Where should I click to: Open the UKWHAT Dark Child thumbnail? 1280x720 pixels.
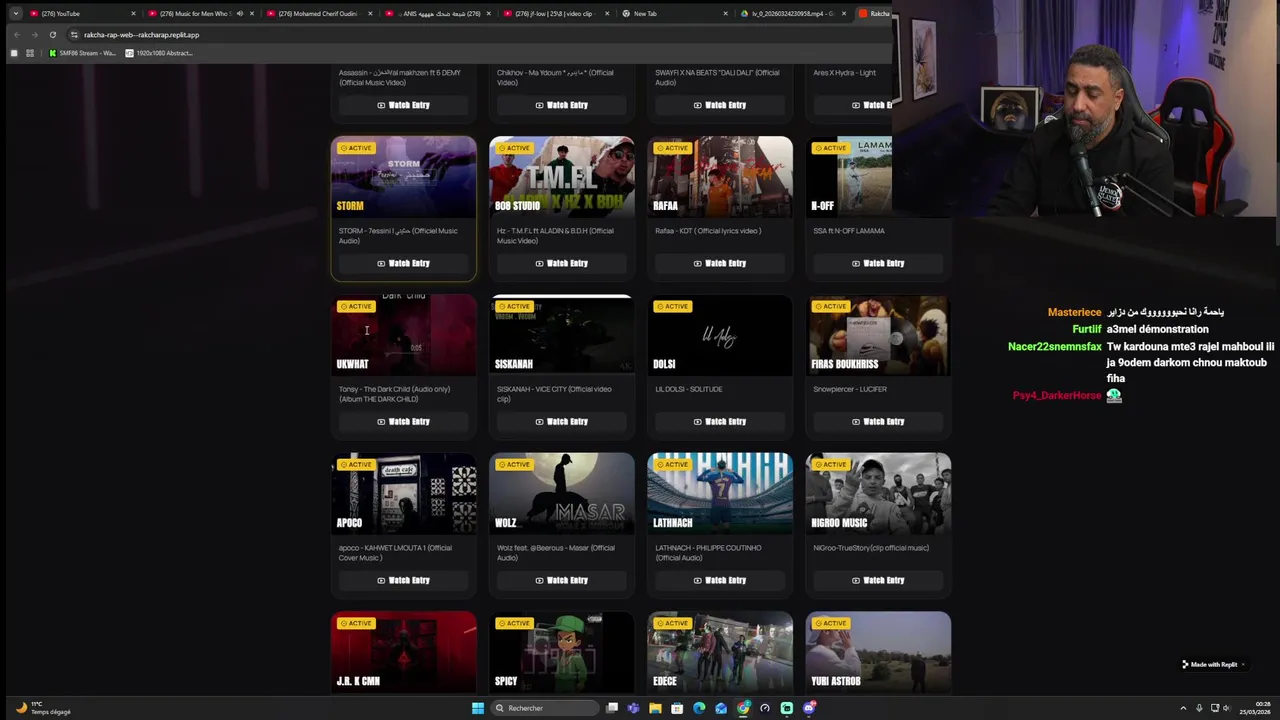pyautogui.click(x=404, y=335)
